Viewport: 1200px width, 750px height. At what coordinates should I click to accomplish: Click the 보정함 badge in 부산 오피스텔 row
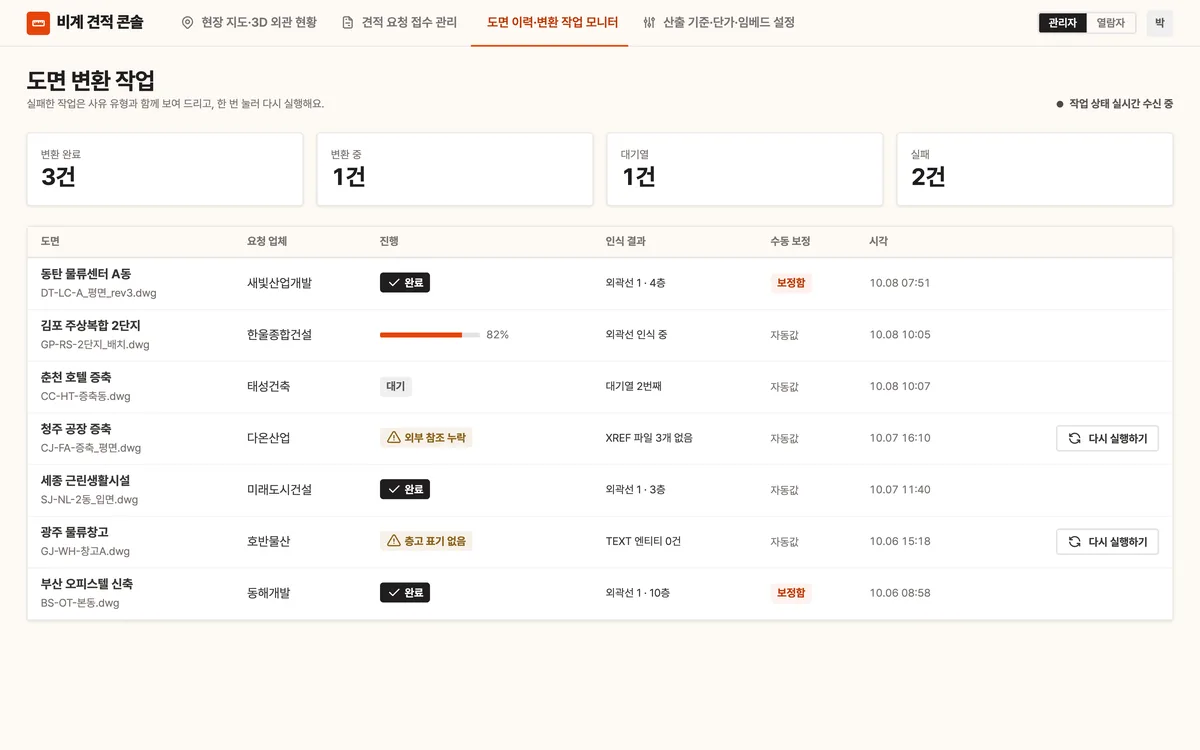[791, 593]
